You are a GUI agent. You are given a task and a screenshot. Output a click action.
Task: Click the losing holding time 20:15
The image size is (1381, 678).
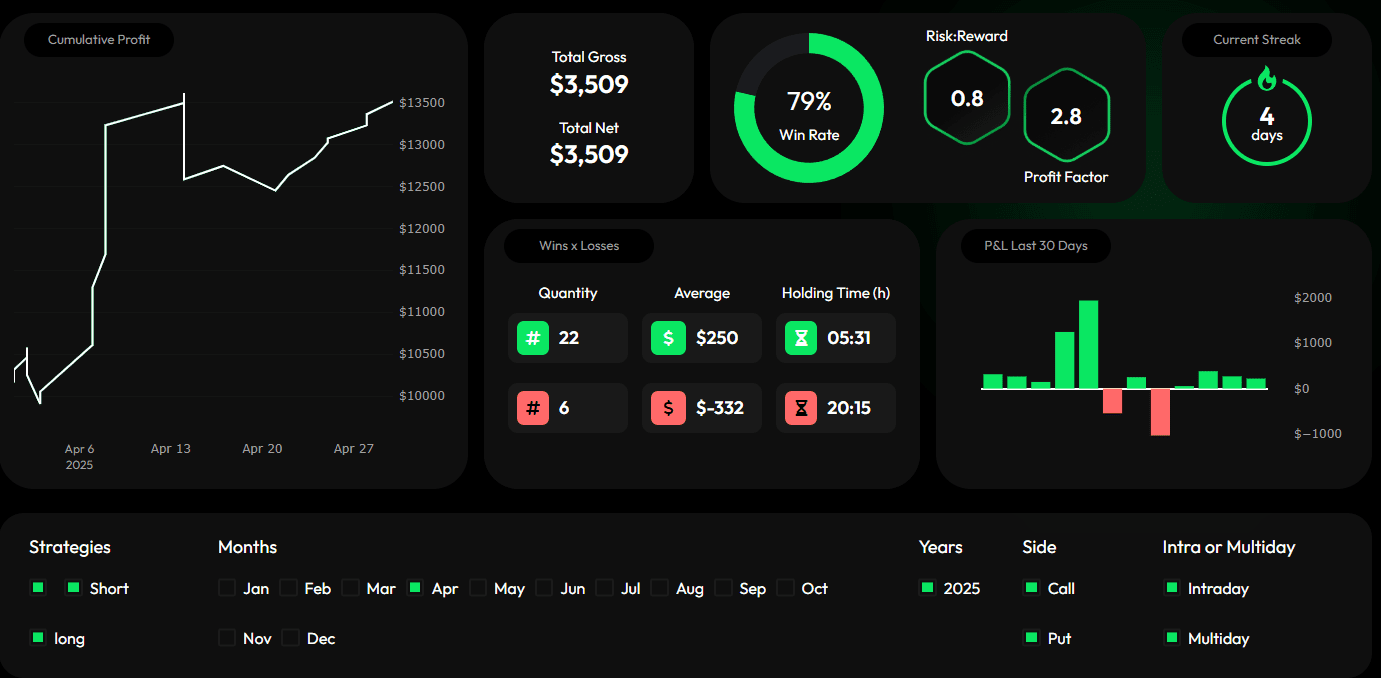tap(849, 408)
